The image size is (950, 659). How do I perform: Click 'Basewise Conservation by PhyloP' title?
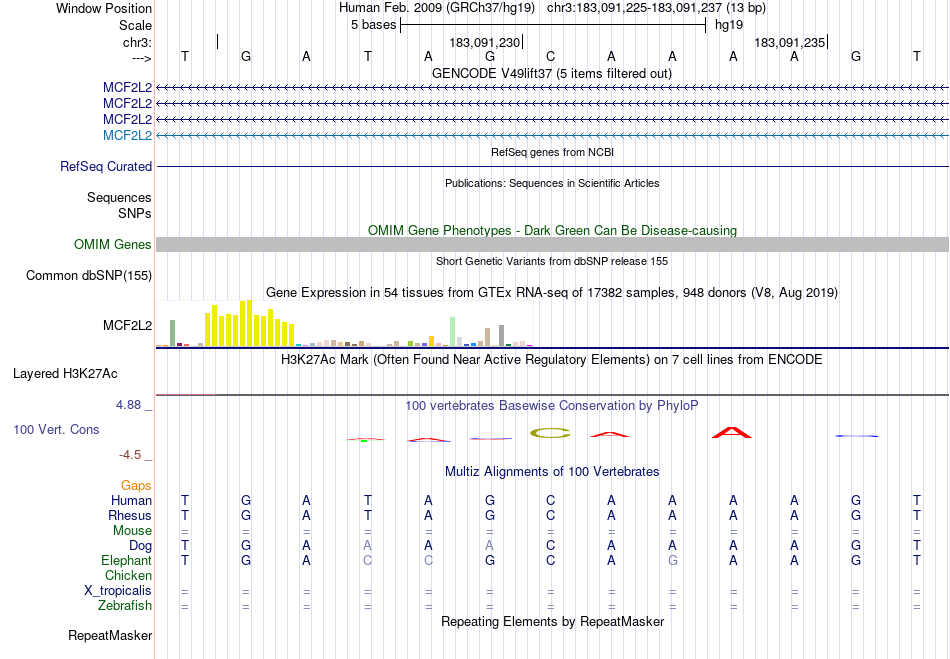[552, 405]
